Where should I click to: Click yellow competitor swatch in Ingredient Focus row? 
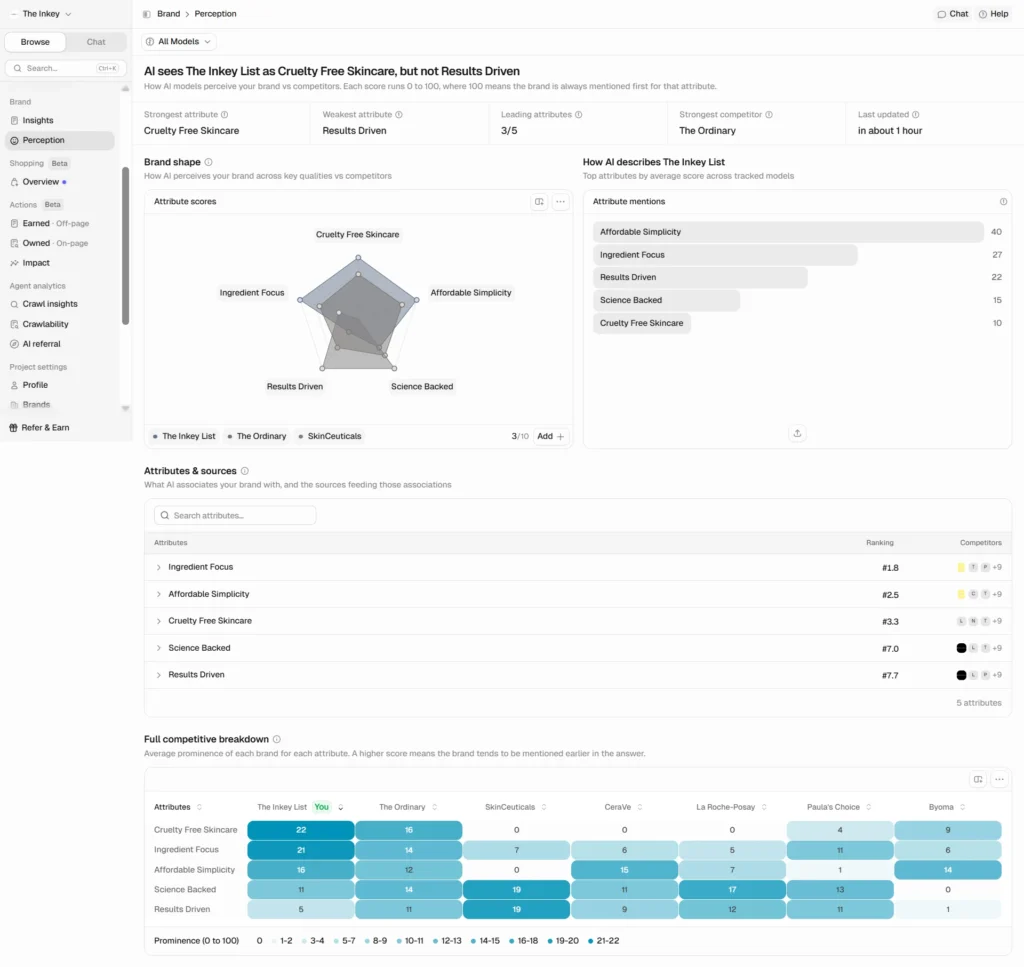pyautogui.click(x=961, y=567)
